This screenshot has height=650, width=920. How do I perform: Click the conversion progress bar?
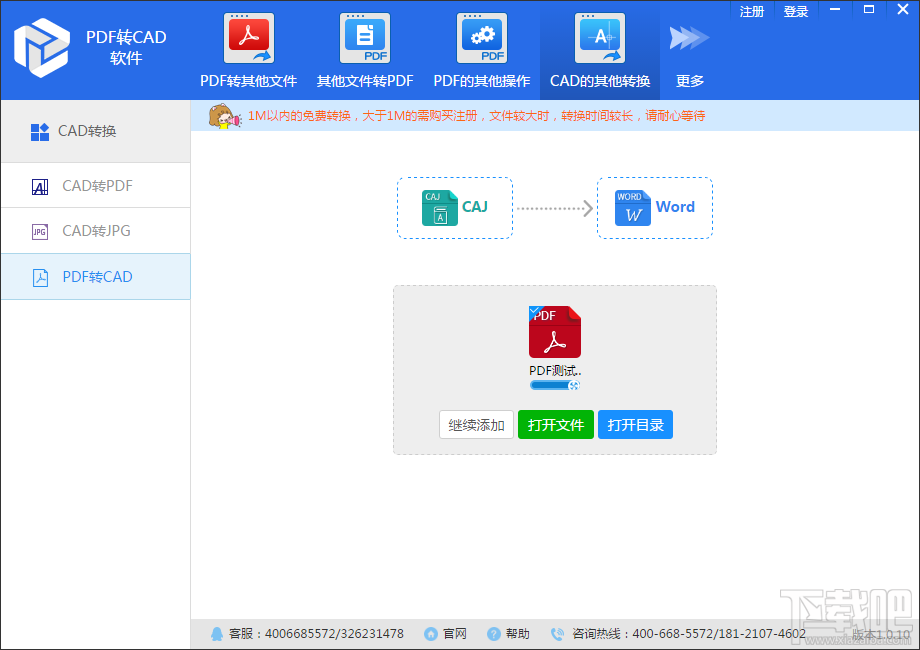(555, 385)
